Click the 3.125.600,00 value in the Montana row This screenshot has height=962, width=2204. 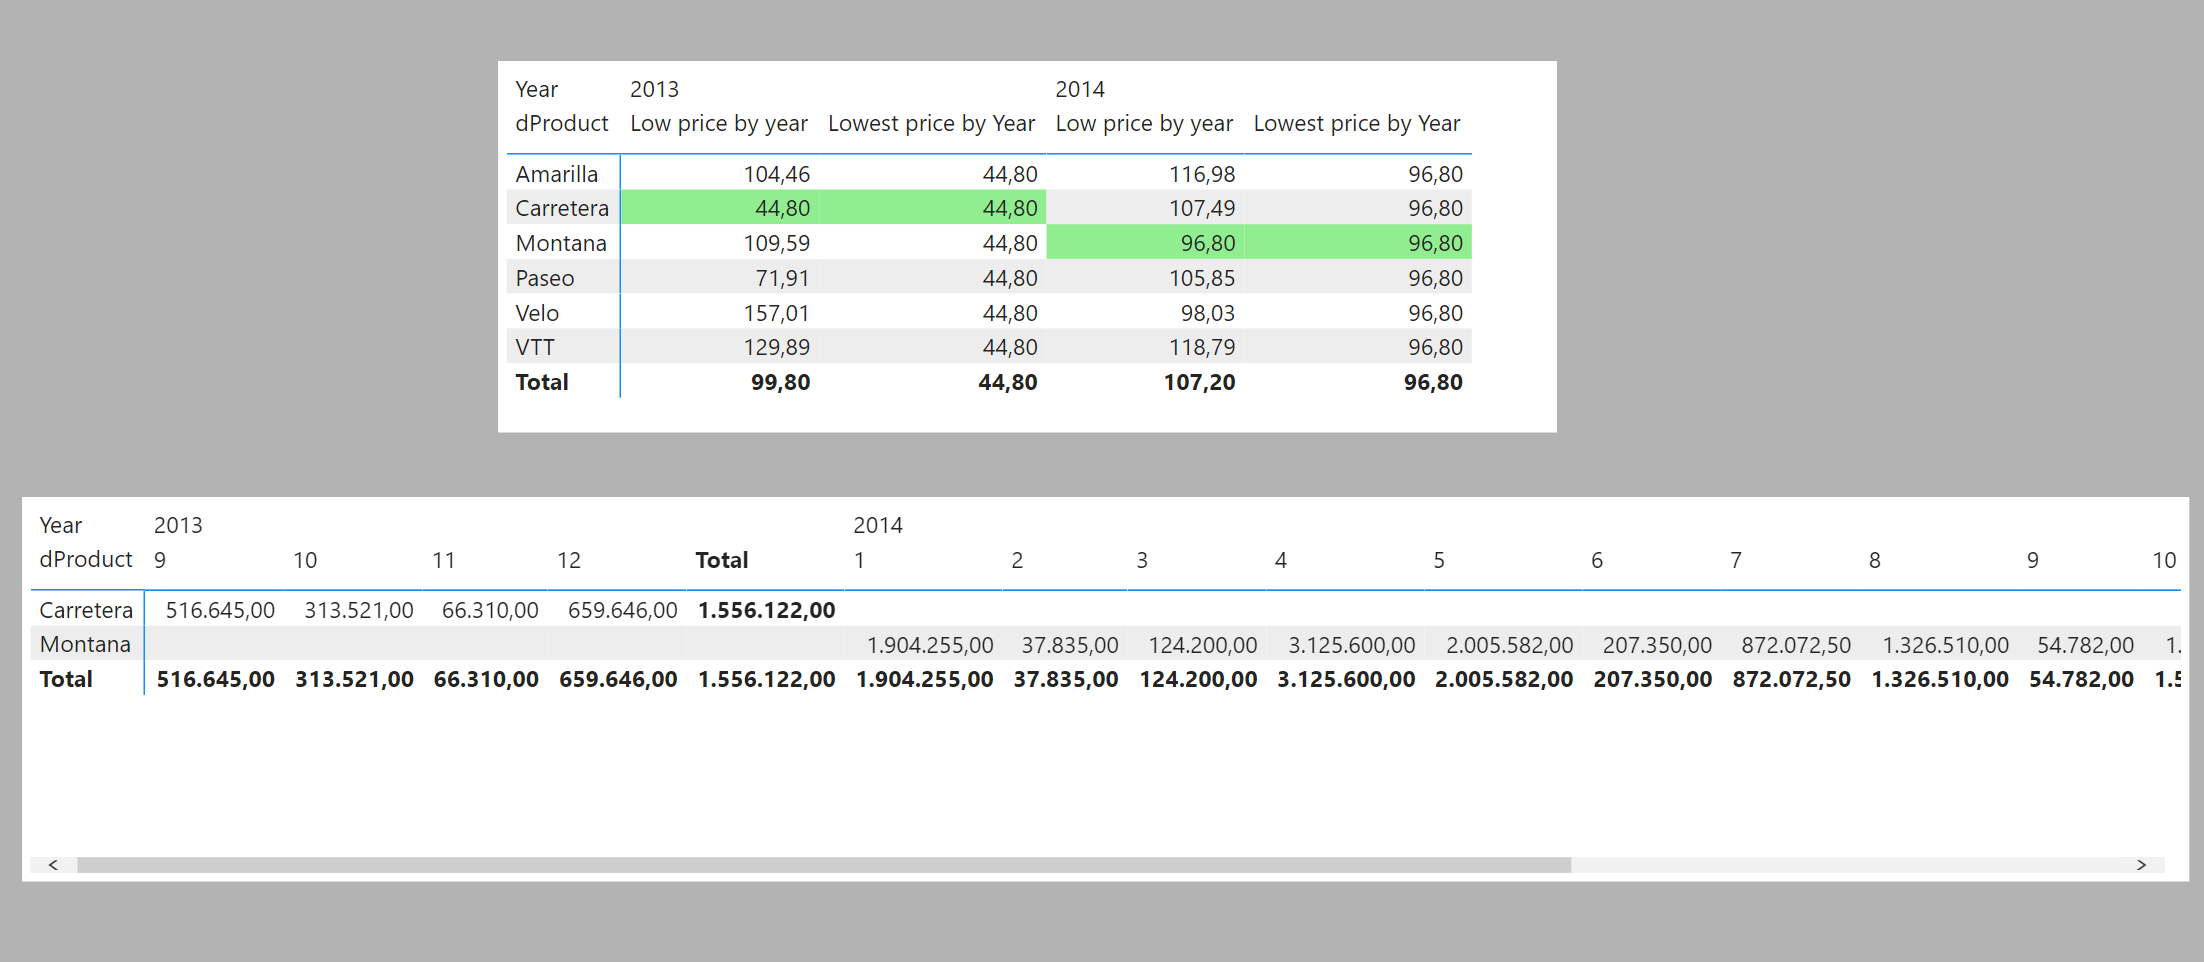click(x=1351, y=645)
